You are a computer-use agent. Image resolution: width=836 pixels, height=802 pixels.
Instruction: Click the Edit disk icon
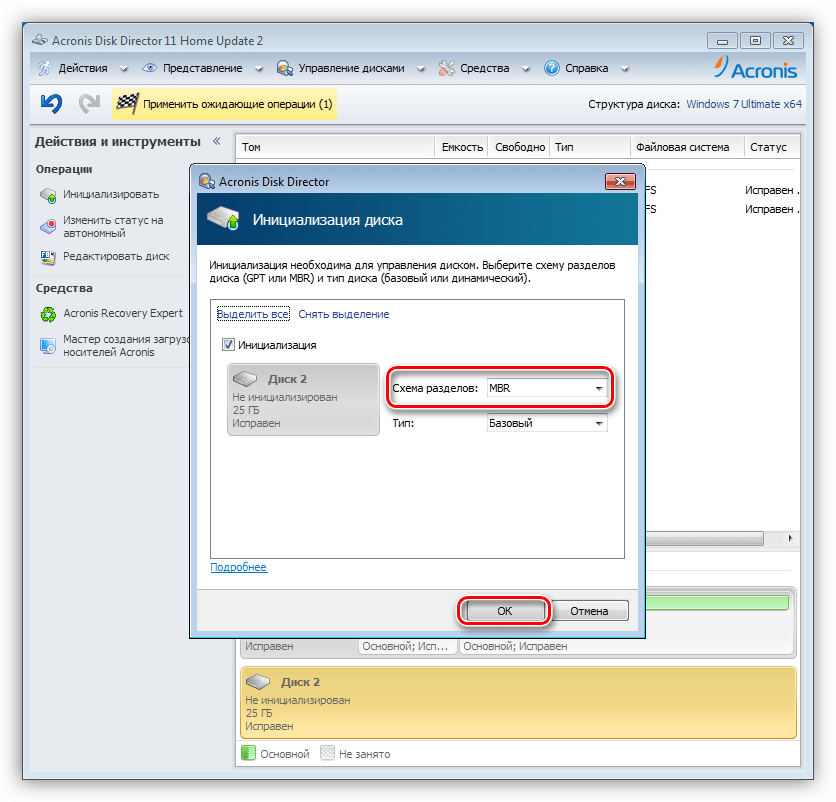pyautogui.click(x=48, y=257)
